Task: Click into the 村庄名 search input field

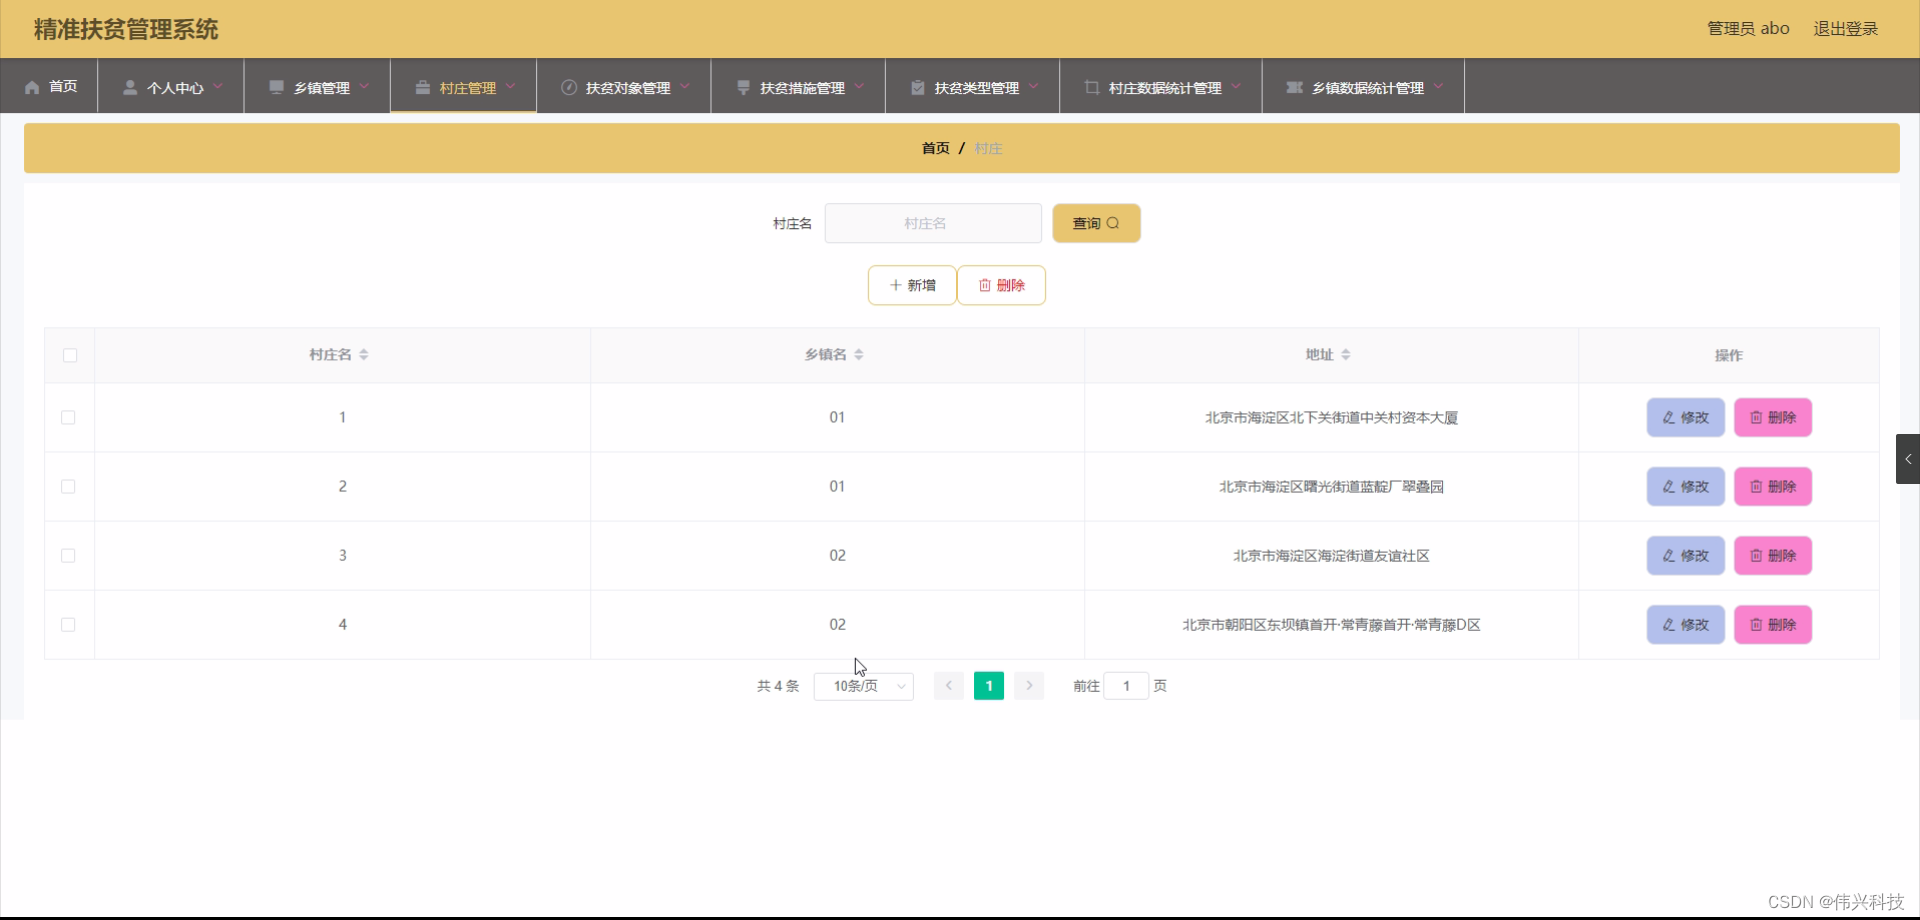Action: tap(932, 223)
